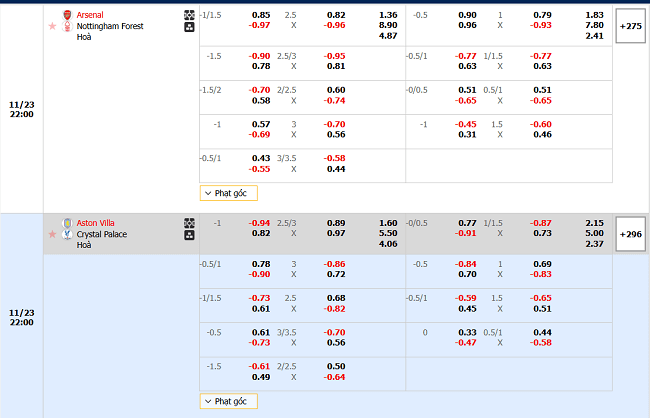The image size is (650, 418).
Task: Open the lower dark icon beside Crystal Palace
Action: (x=189, y=235)
